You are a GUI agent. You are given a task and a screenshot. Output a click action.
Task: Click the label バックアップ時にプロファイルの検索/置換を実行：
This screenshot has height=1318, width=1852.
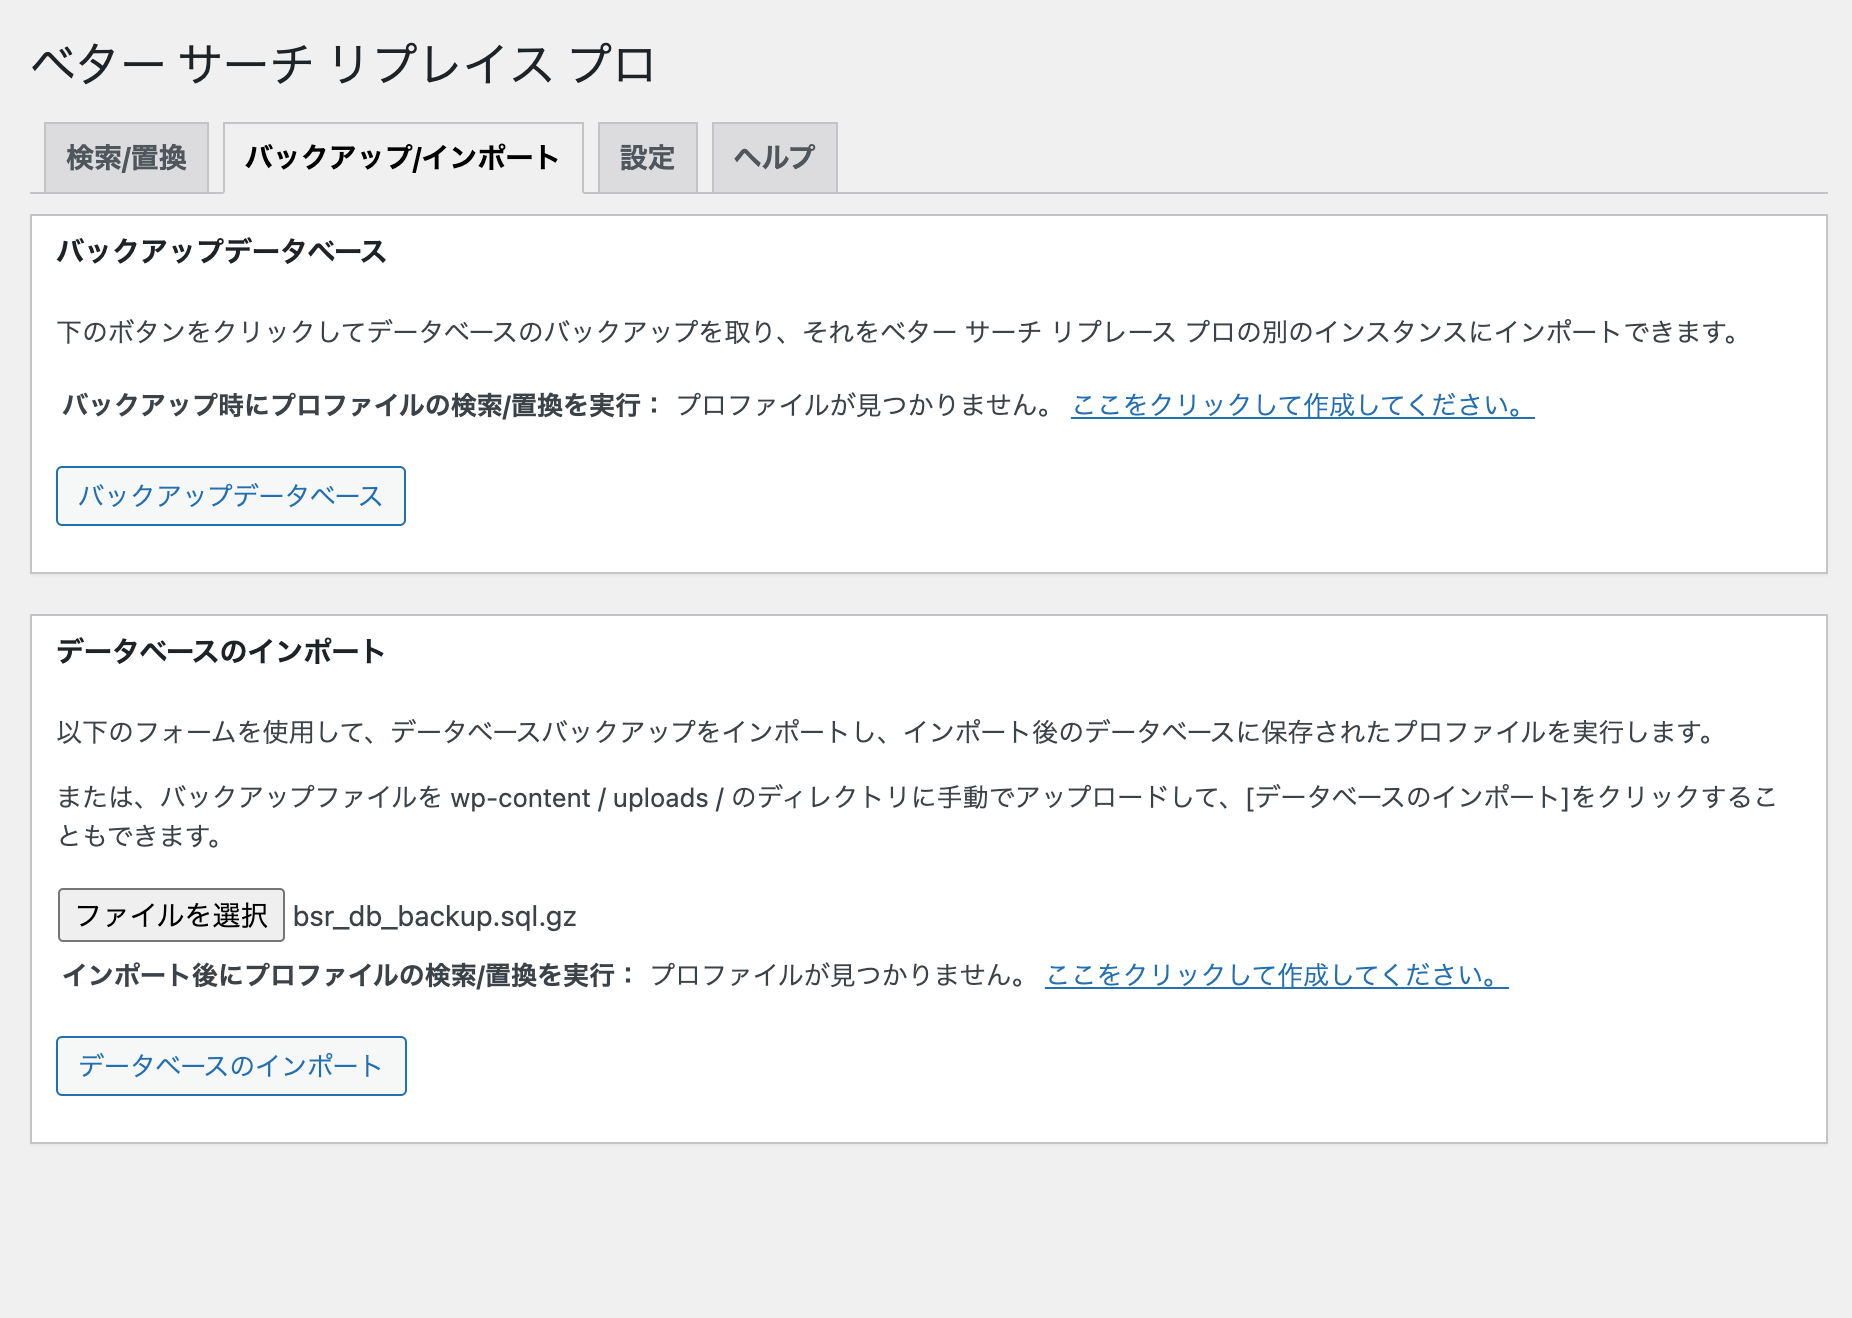(361, 405)
